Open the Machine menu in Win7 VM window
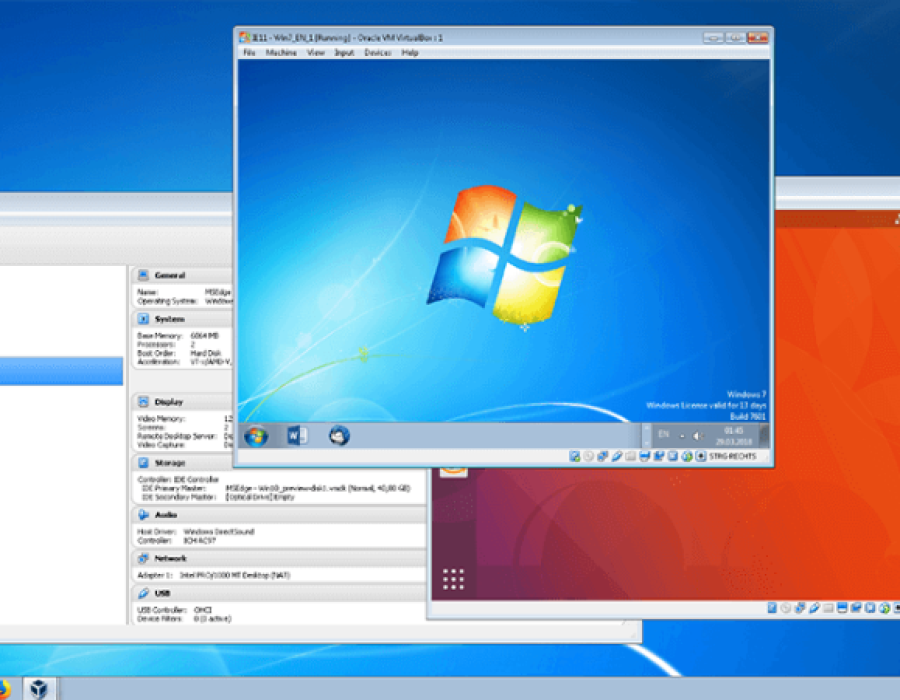 281,53
